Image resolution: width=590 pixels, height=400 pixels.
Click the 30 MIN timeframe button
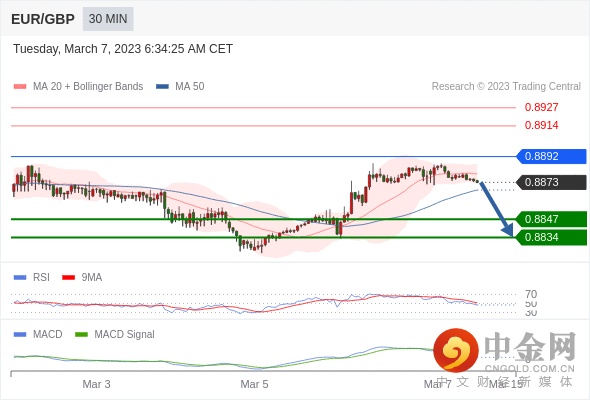[108, 19]
